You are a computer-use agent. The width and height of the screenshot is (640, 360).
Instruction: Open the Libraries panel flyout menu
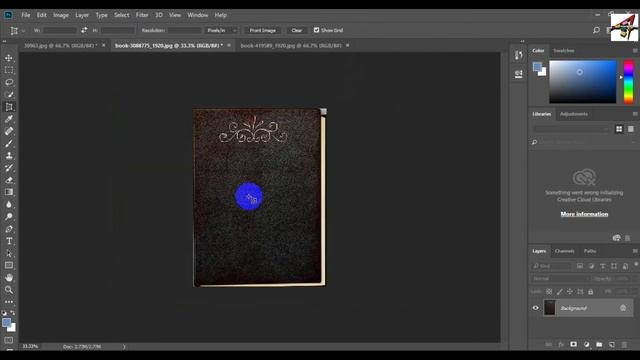[635, 114]
